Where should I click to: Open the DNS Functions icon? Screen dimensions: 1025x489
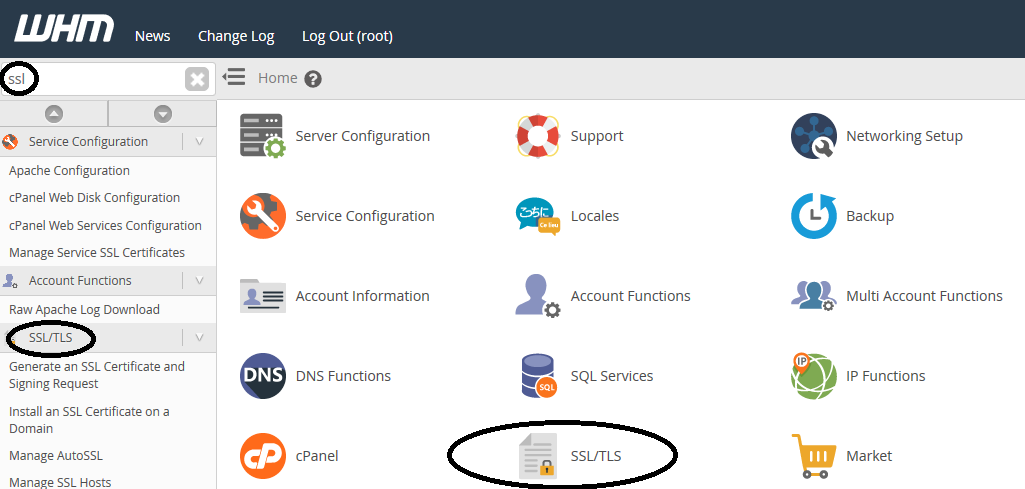(x=262, y=376)
